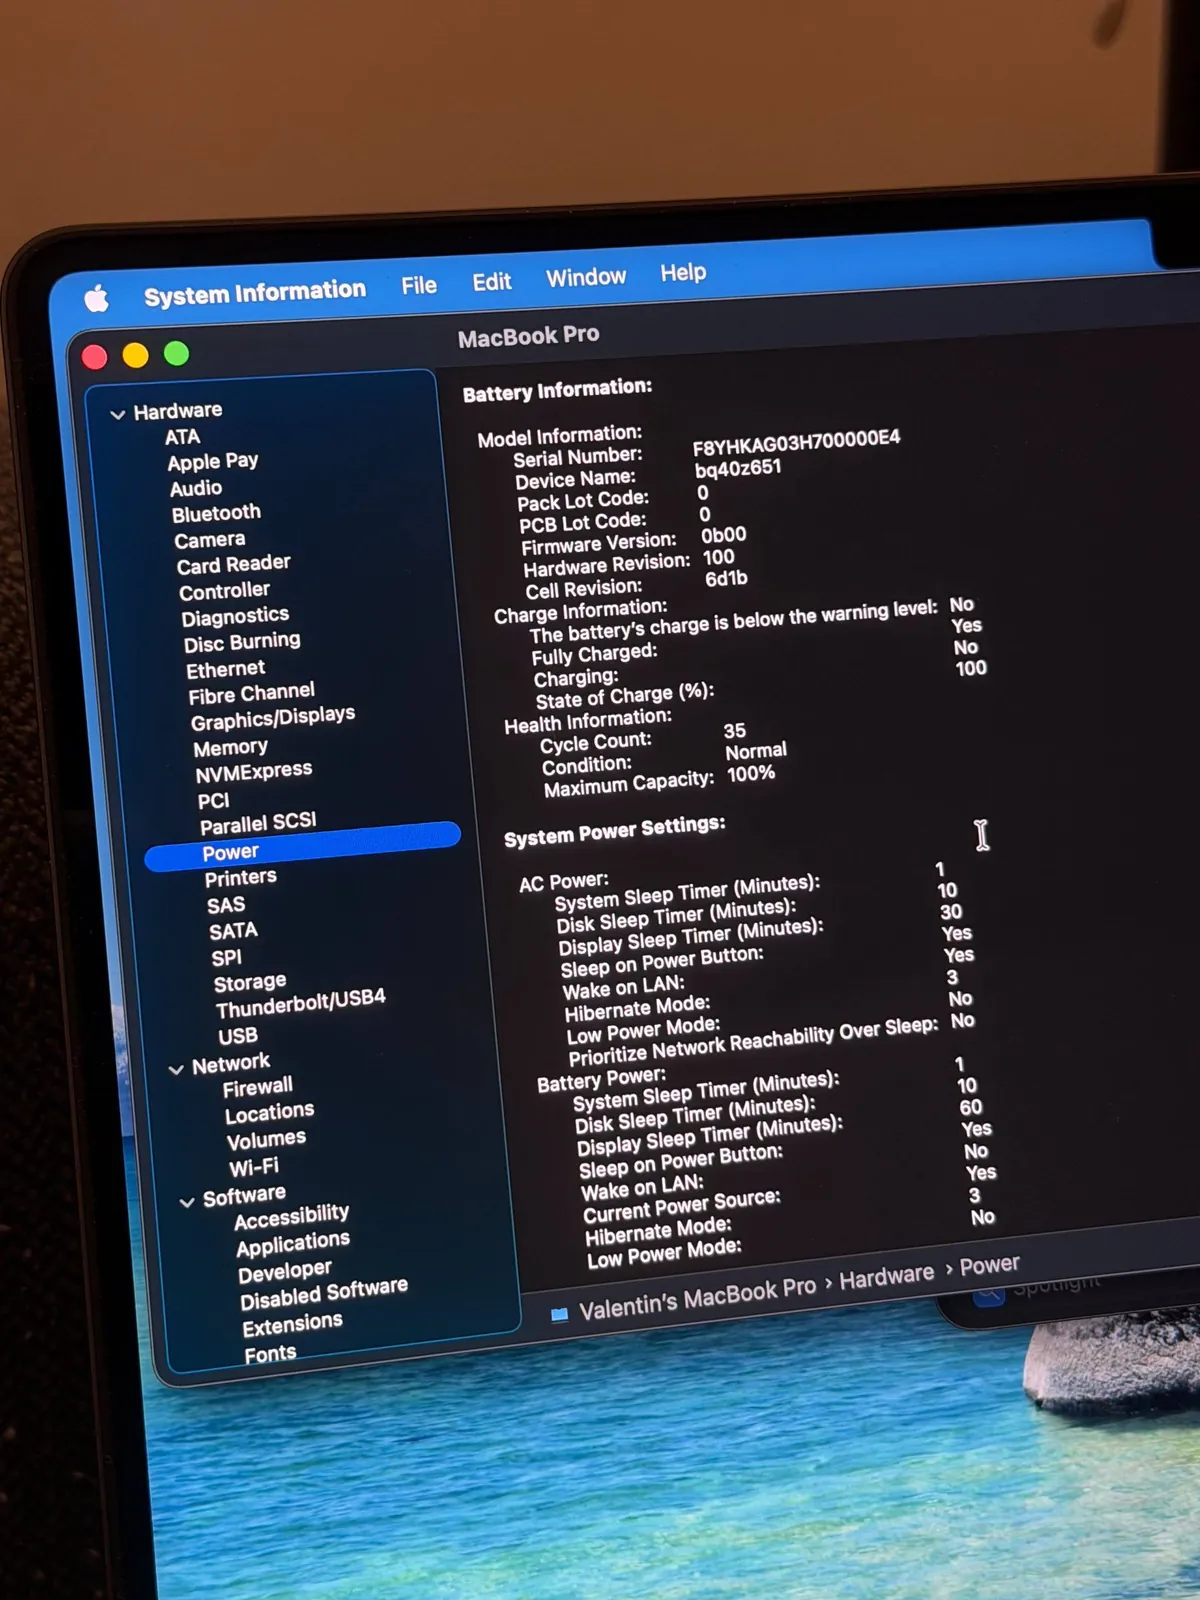Viewport: 1200px width, 1600px height.
Task: Select Fibre Channel in the sidebar
Action: (251, 693)
